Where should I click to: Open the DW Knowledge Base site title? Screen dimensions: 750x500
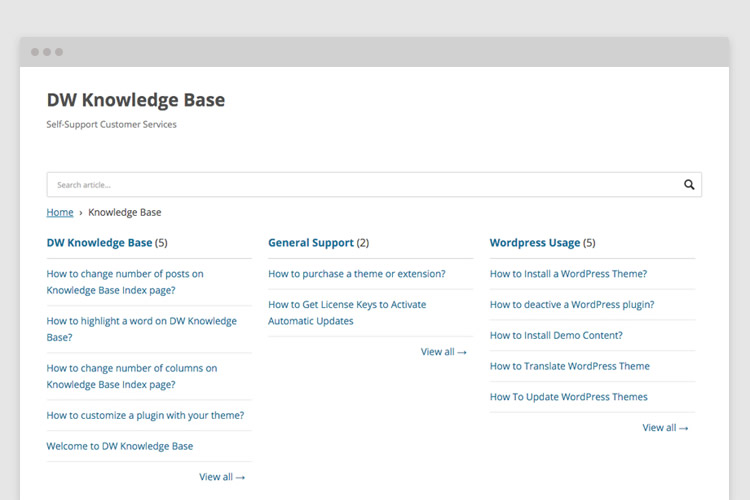click(x=136, y=100)
